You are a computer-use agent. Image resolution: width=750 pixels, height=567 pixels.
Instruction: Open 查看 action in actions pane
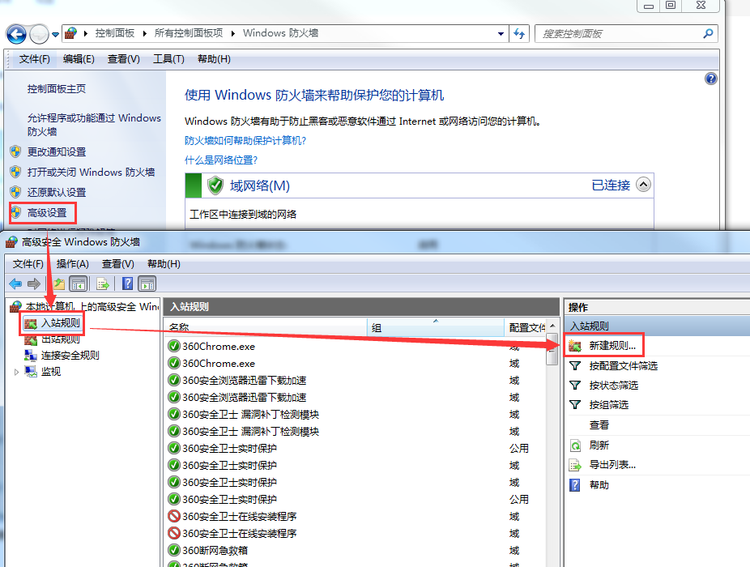599,425
